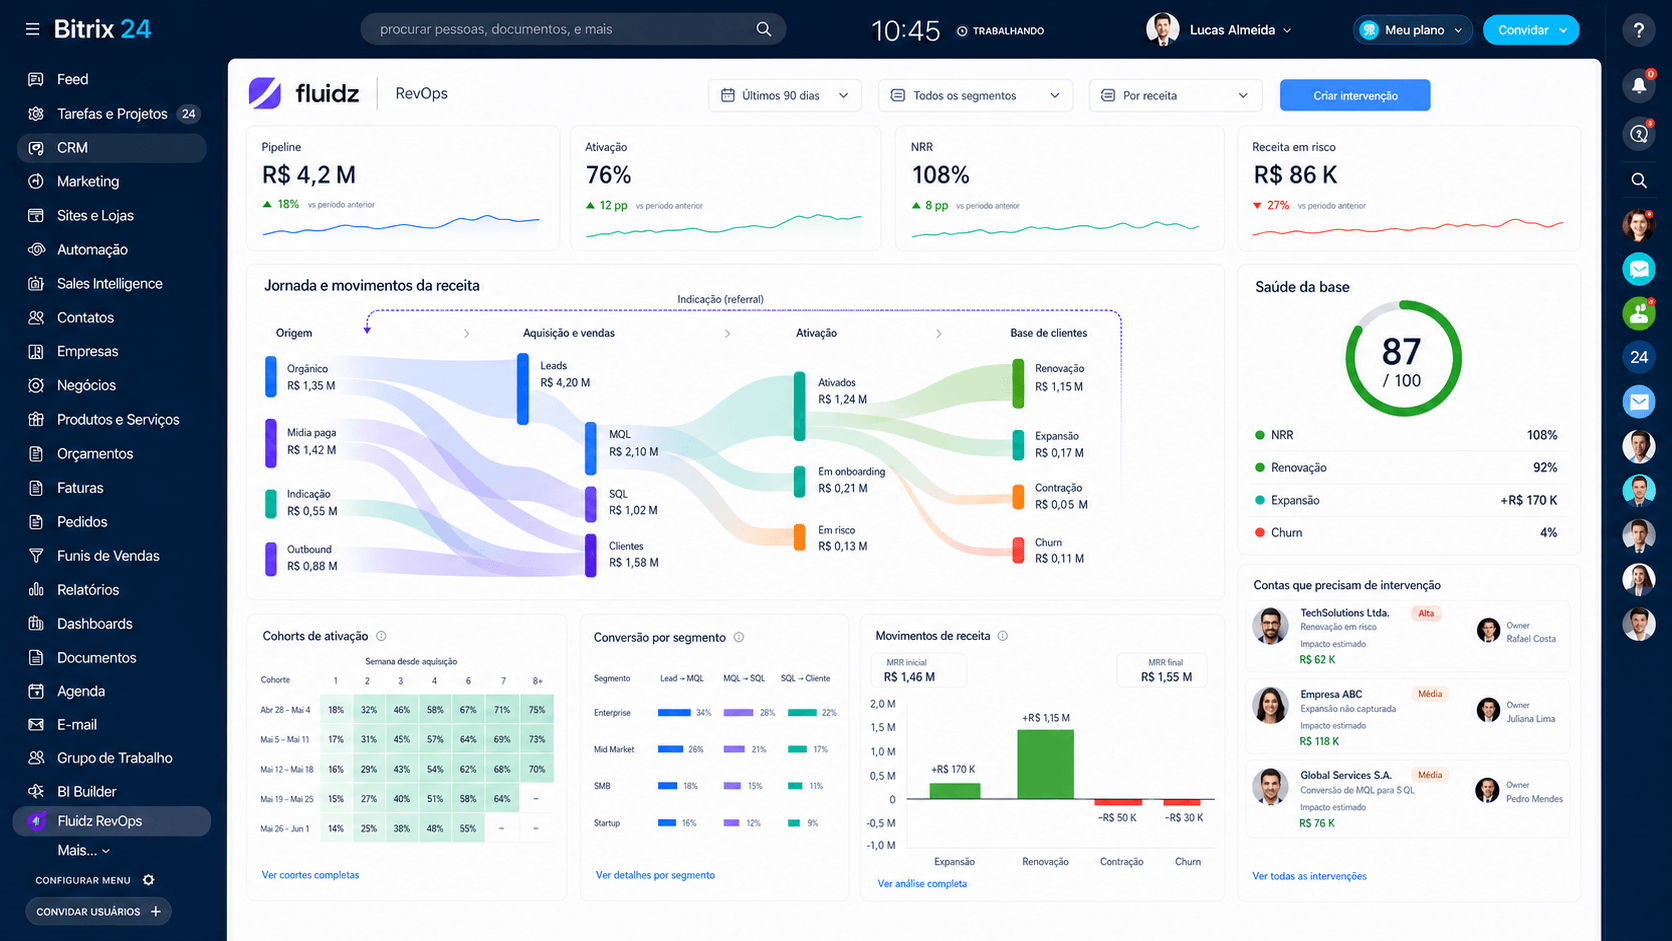Click the Contatos icon

tap(36, 317)
